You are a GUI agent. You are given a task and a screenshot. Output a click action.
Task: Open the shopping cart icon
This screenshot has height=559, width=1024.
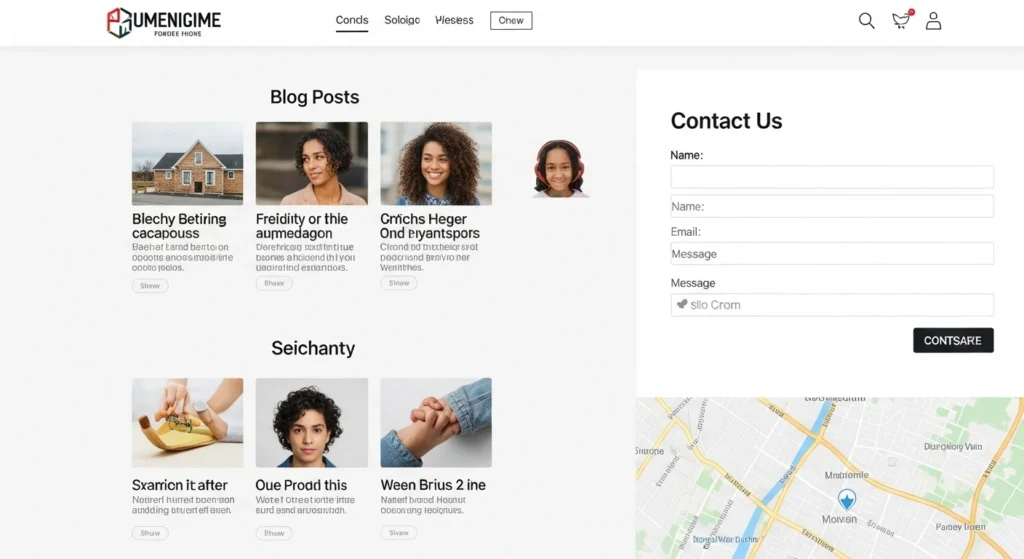point(902,20)
